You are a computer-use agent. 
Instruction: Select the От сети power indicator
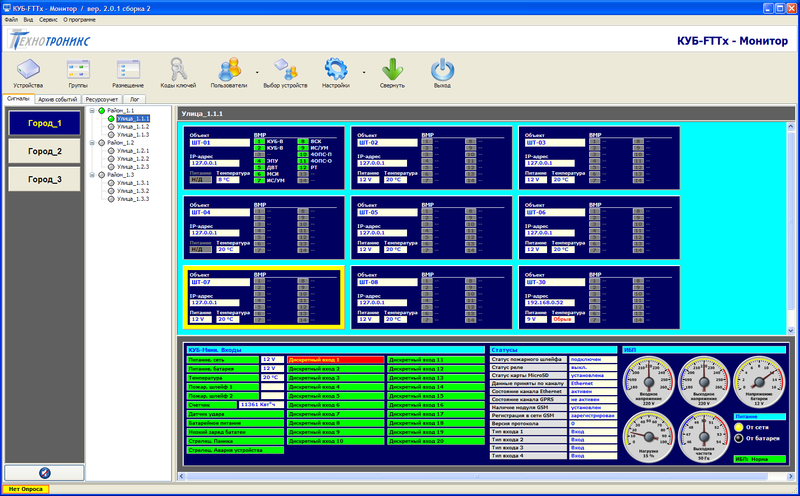click(738, 427)
